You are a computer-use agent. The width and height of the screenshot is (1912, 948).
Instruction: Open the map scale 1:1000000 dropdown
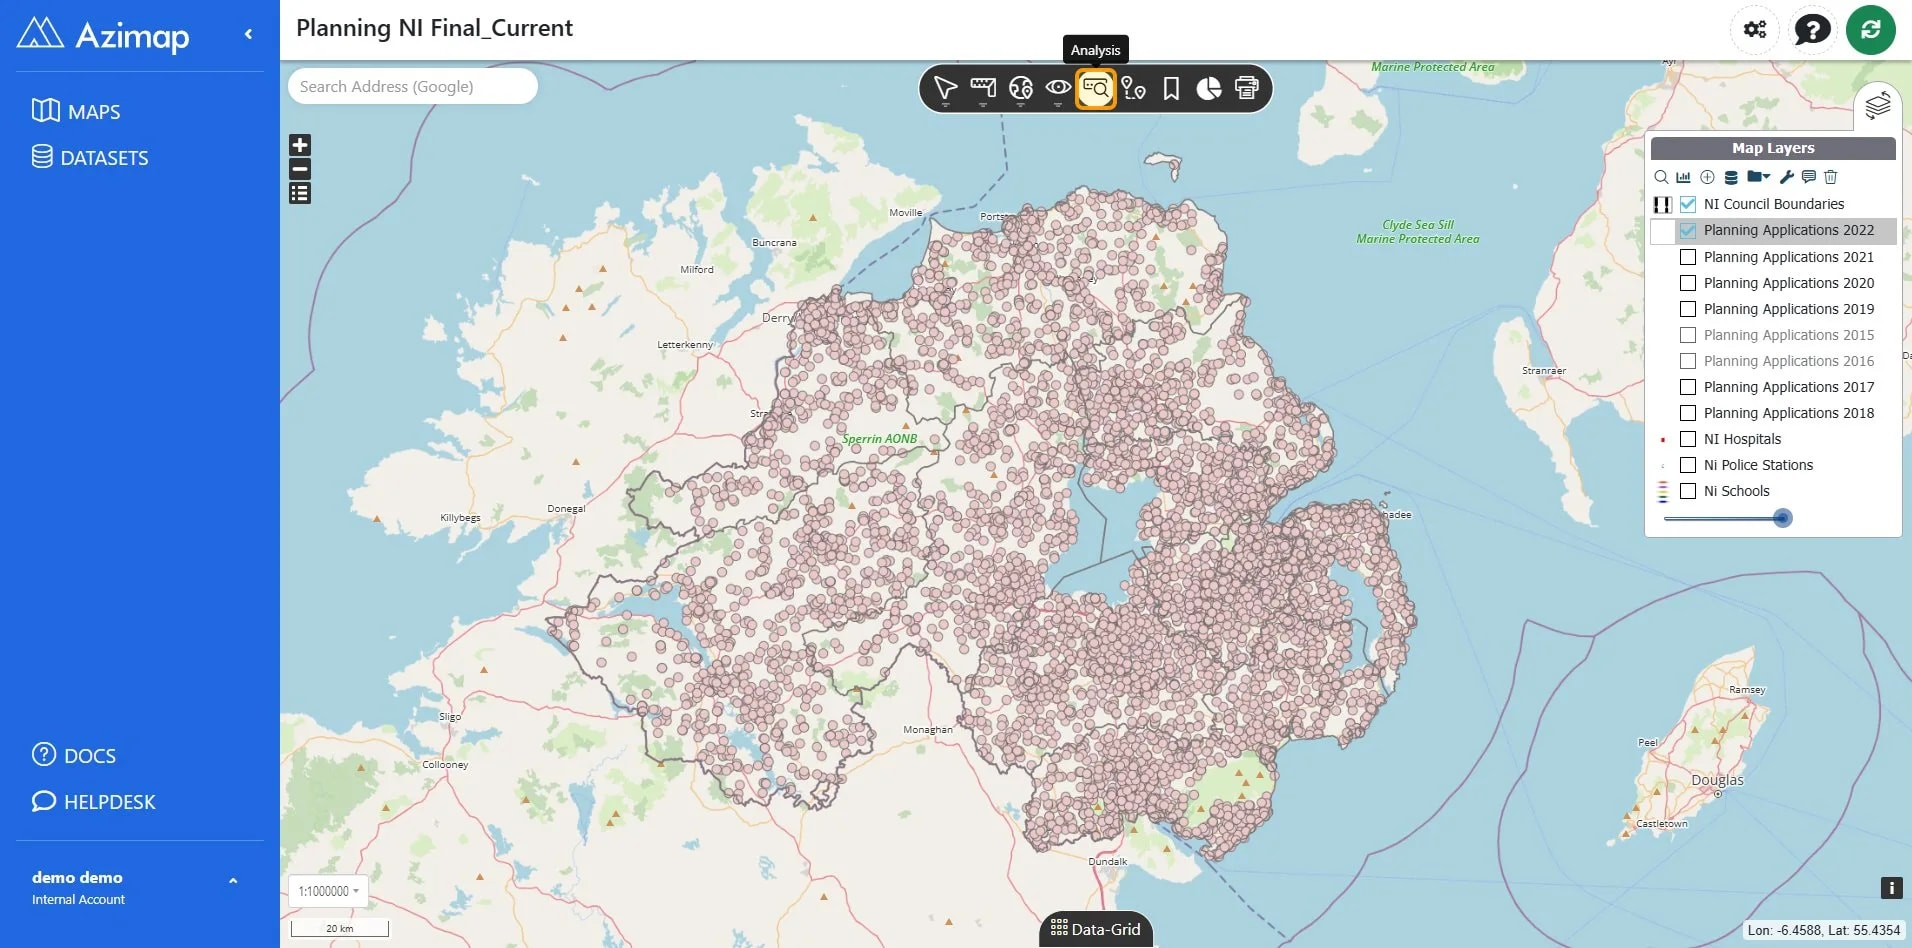click(328, 891)
